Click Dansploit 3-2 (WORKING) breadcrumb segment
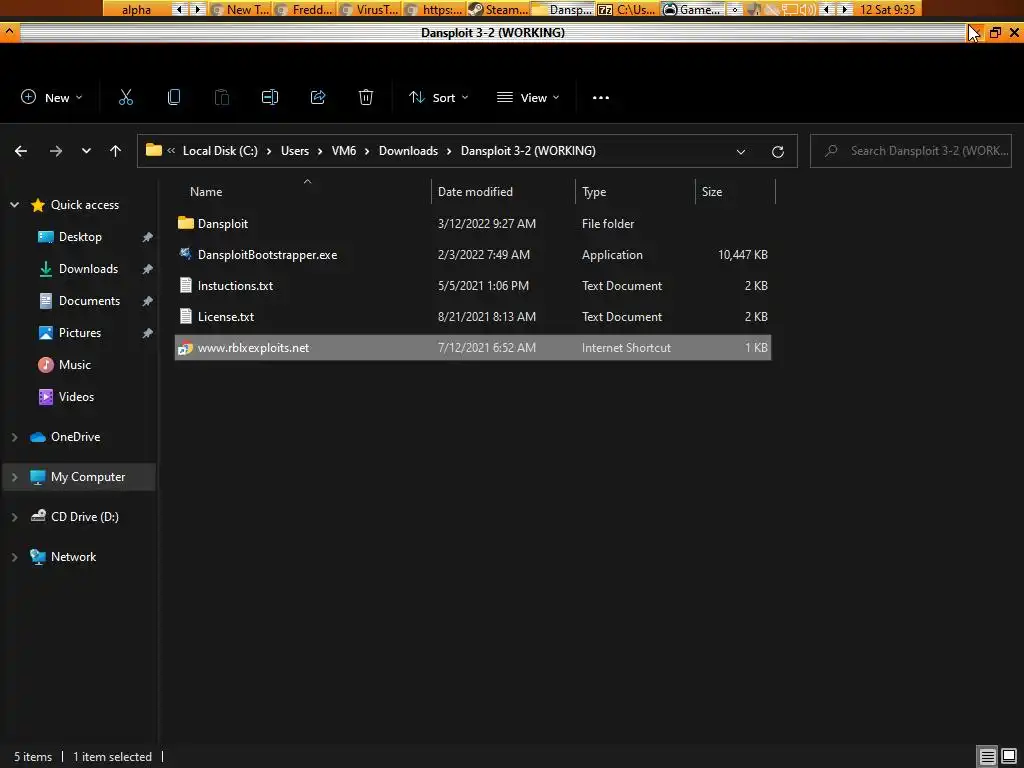1024x768 pixels. pos(528,151)
